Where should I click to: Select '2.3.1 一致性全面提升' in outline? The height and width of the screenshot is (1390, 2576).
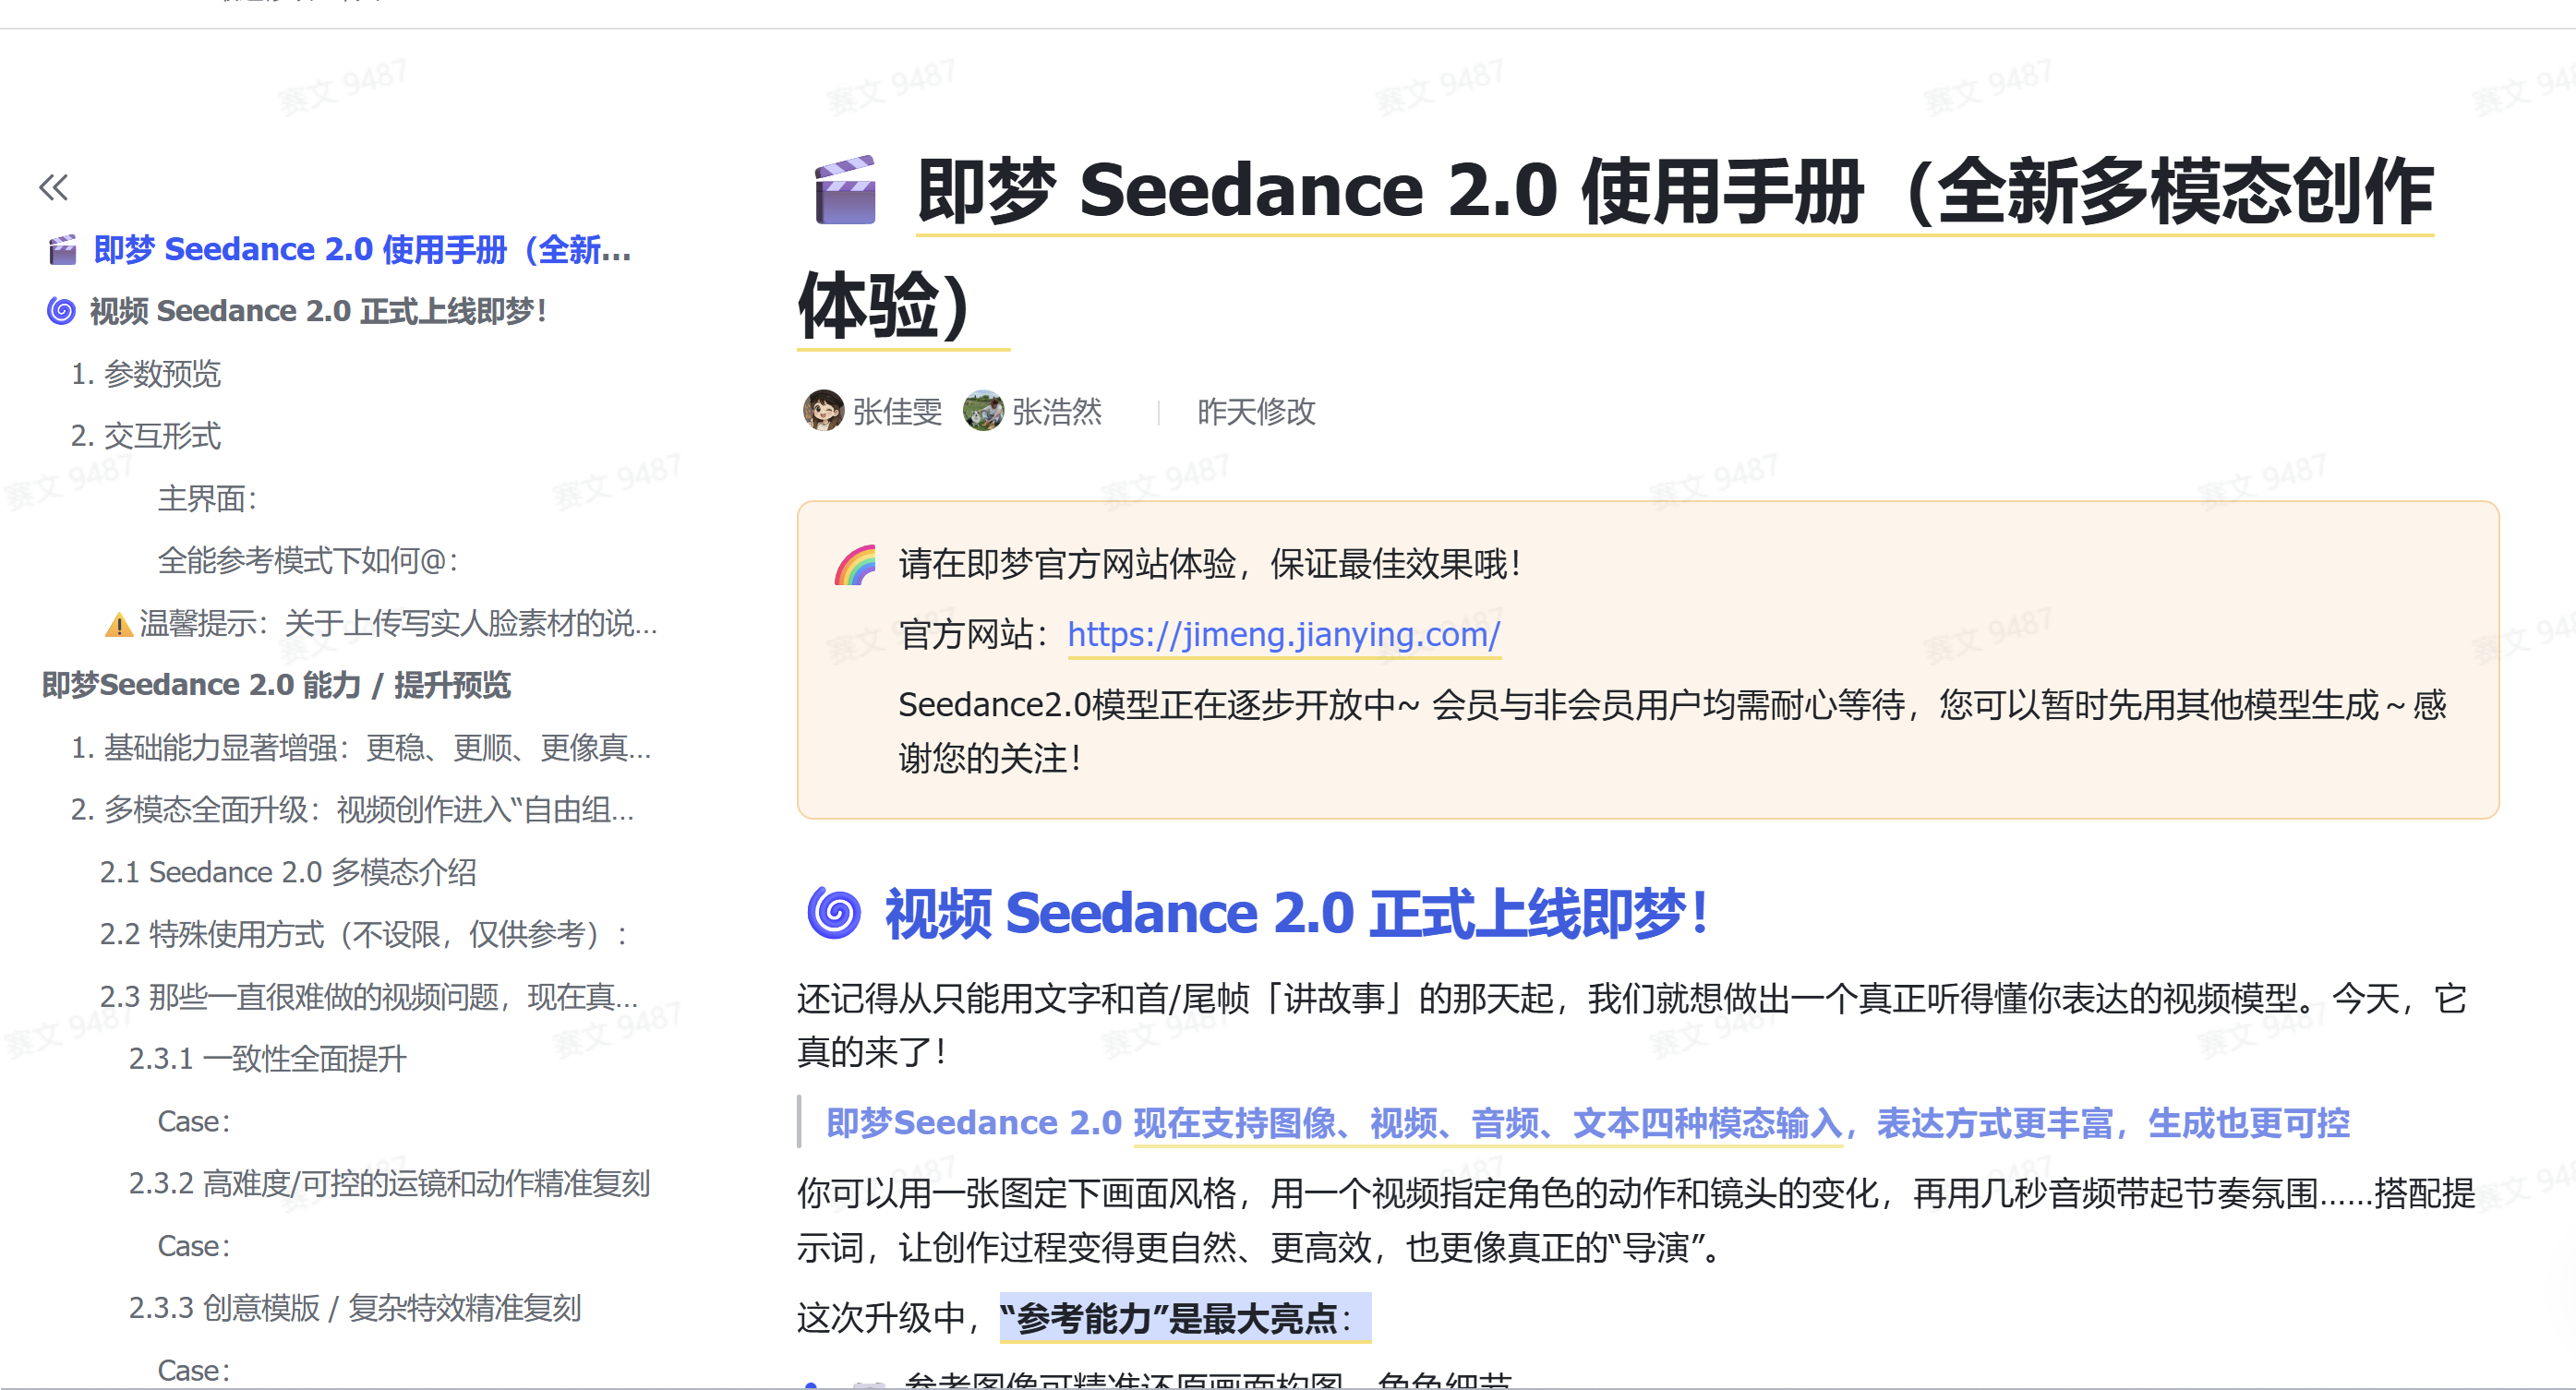click(x=268, y=1059)
